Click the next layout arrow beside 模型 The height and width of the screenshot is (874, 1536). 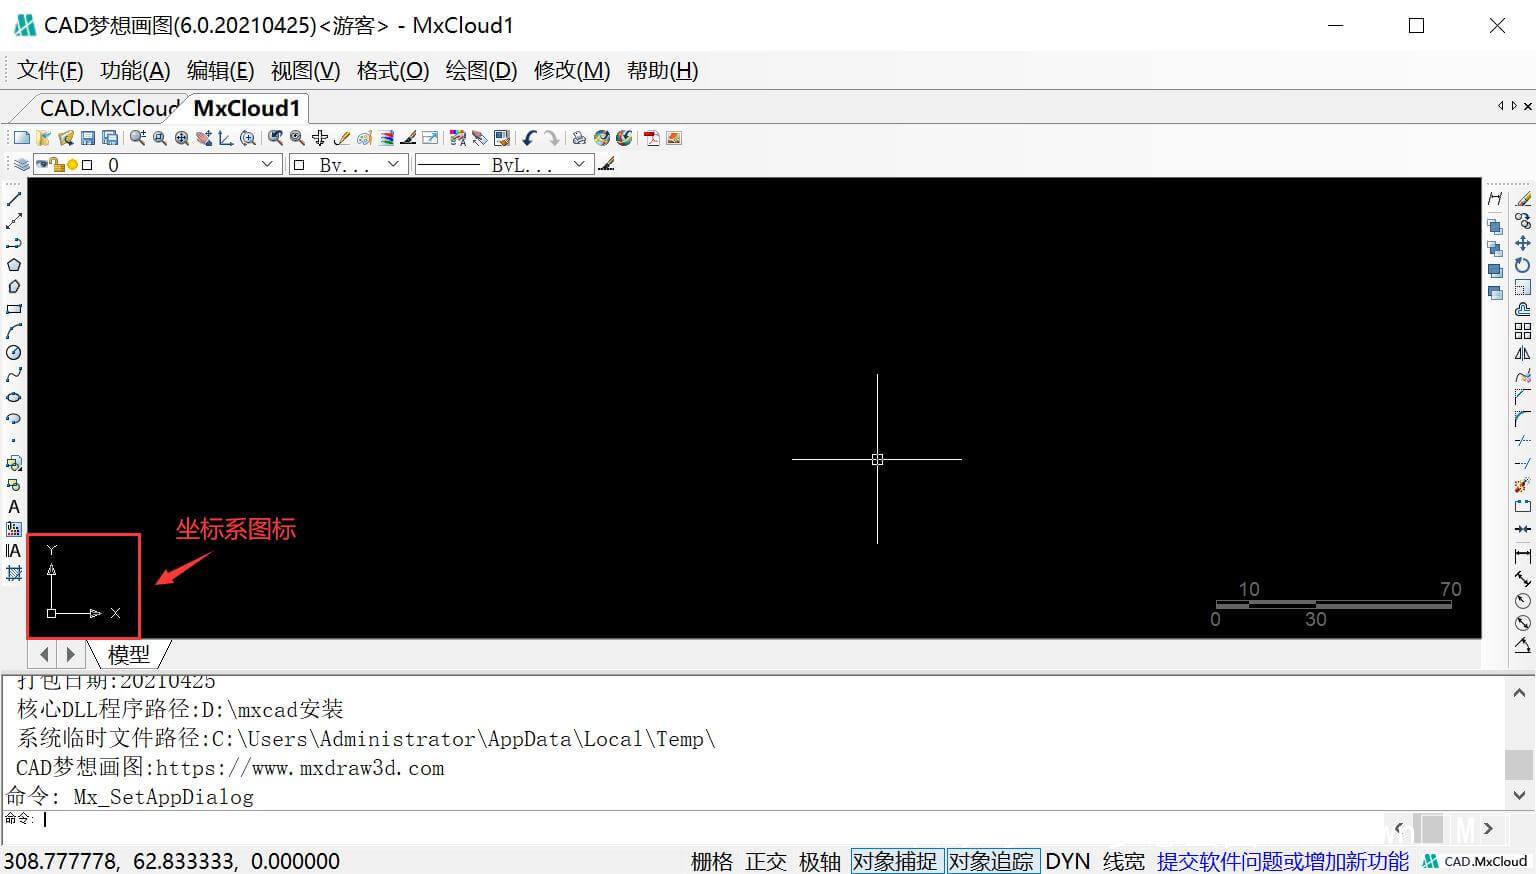70,654
